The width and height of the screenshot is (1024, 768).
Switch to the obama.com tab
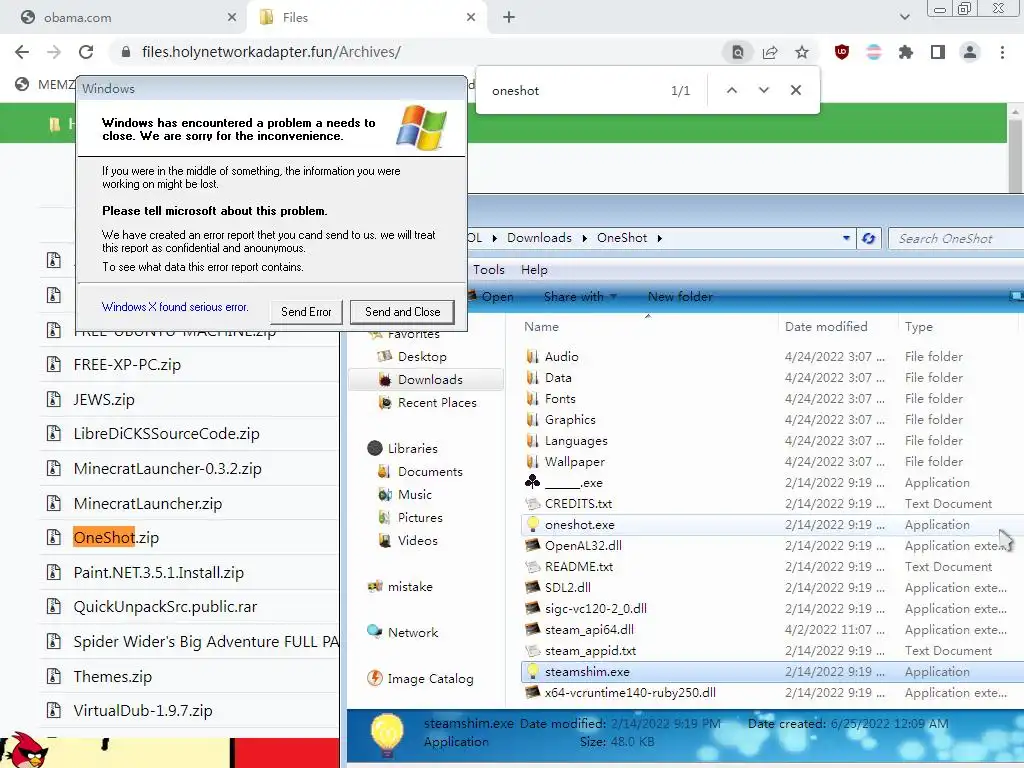[x=124, y=18]
